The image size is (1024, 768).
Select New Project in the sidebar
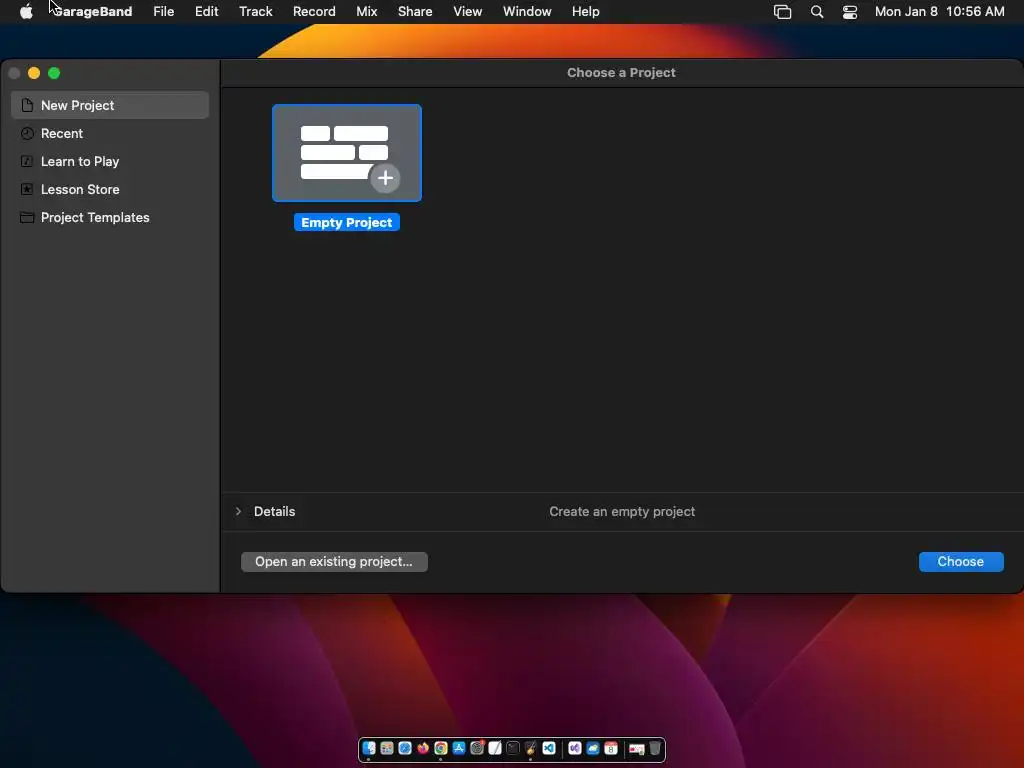110,105
